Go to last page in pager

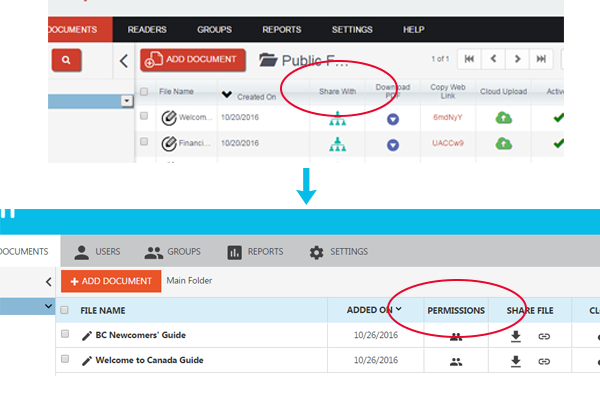coord(541,59)
